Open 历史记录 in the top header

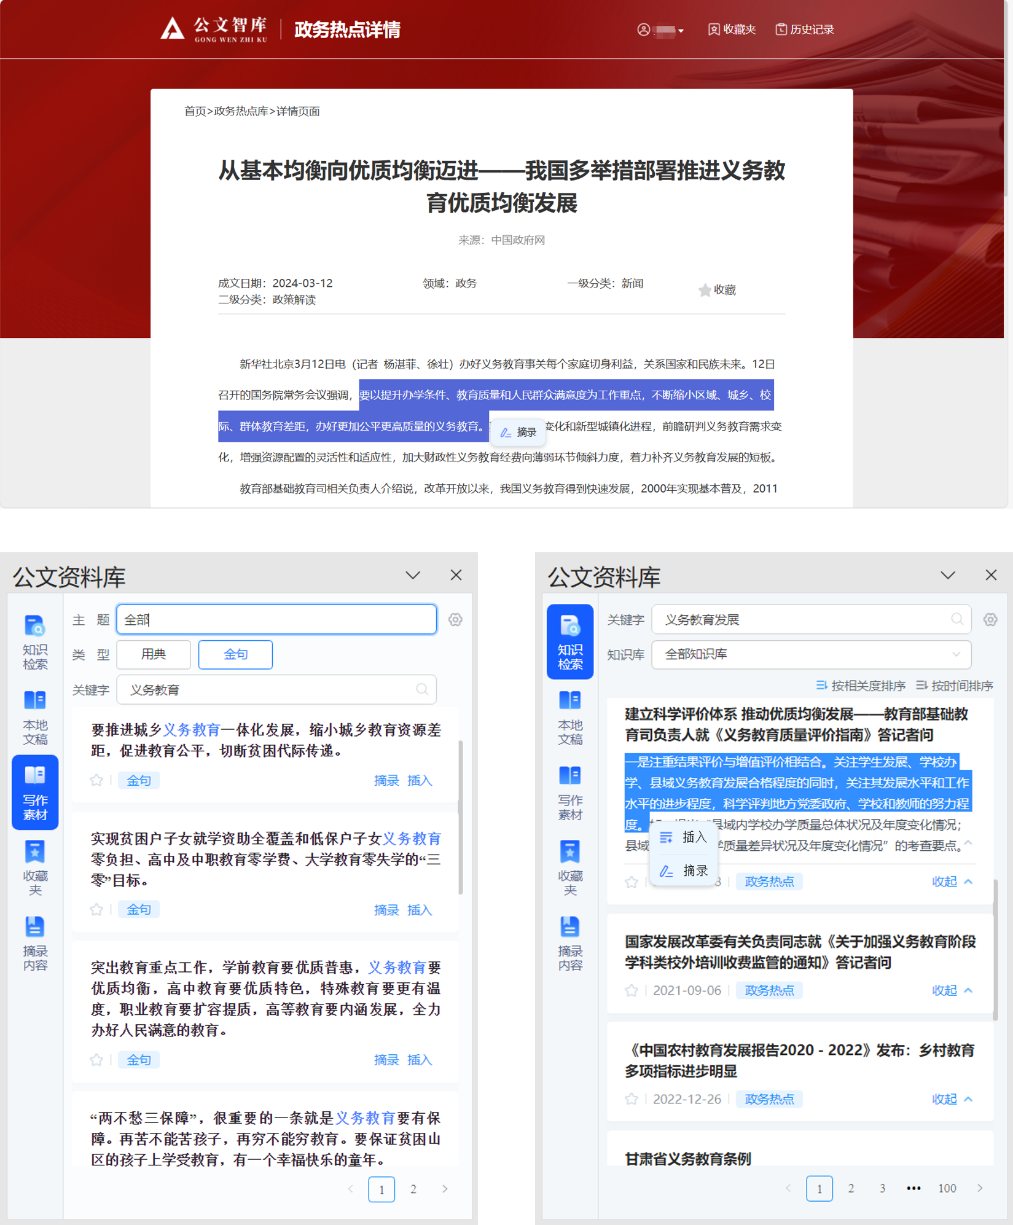[x=805, y=30]
